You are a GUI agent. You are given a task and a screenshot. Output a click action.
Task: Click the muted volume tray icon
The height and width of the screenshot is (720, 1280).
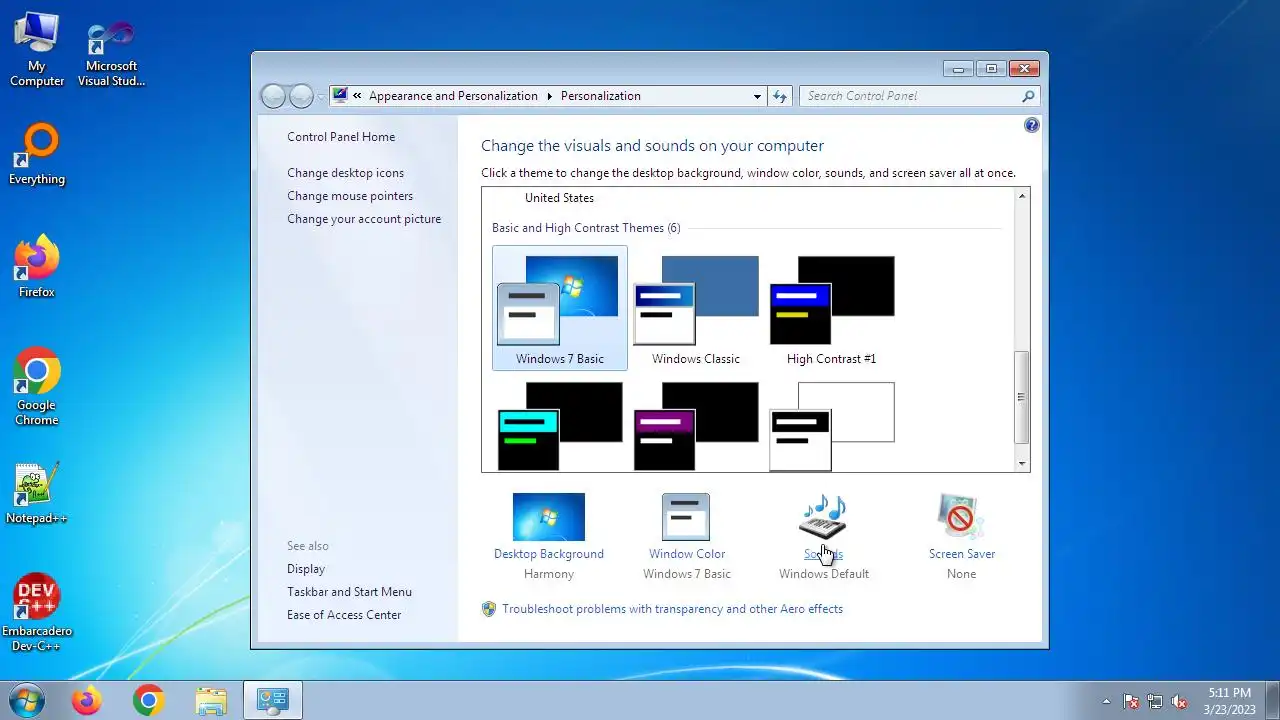(1180, 701)
